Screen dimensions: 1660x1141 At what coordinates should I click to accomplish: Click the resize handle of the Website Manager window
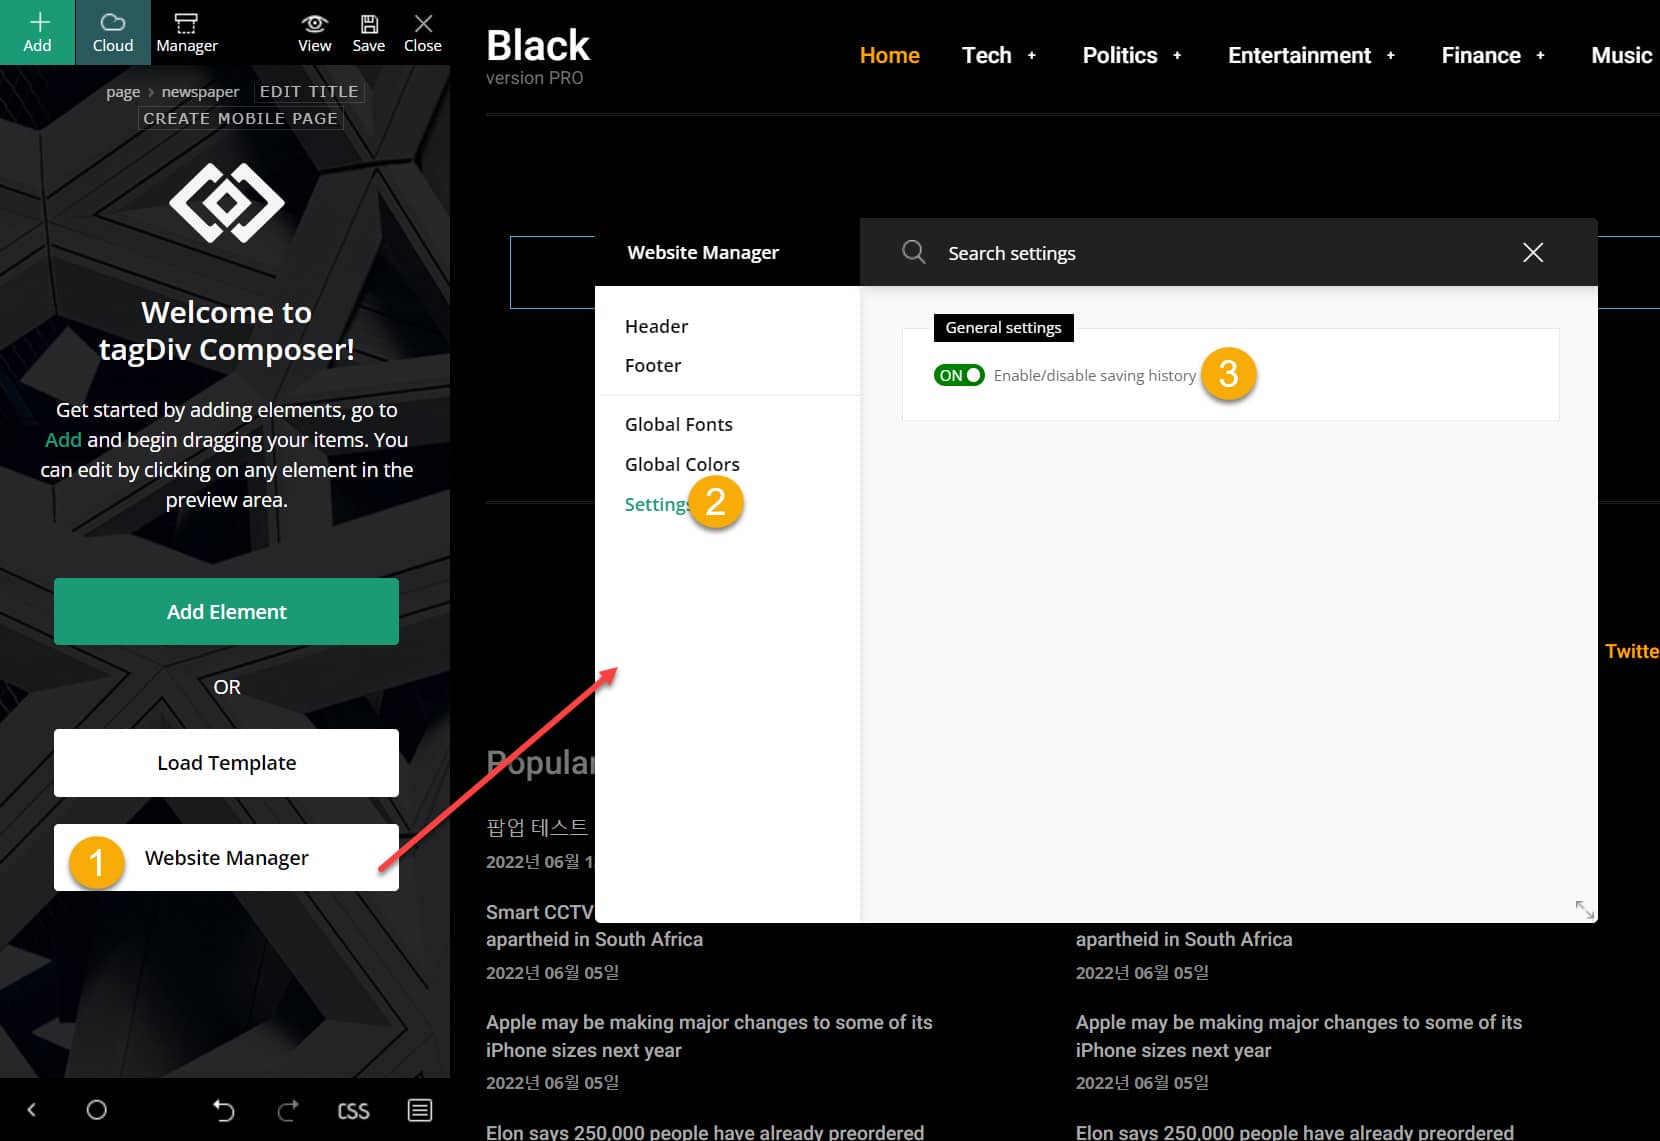pyautogui.click(x=1585, y=909)
